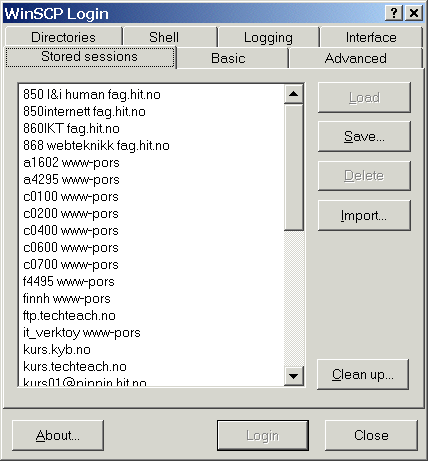Select session 'finnh www-pors'
Image resolution: width=428 pixels, height=461 pixels.
tap(151, 298)
